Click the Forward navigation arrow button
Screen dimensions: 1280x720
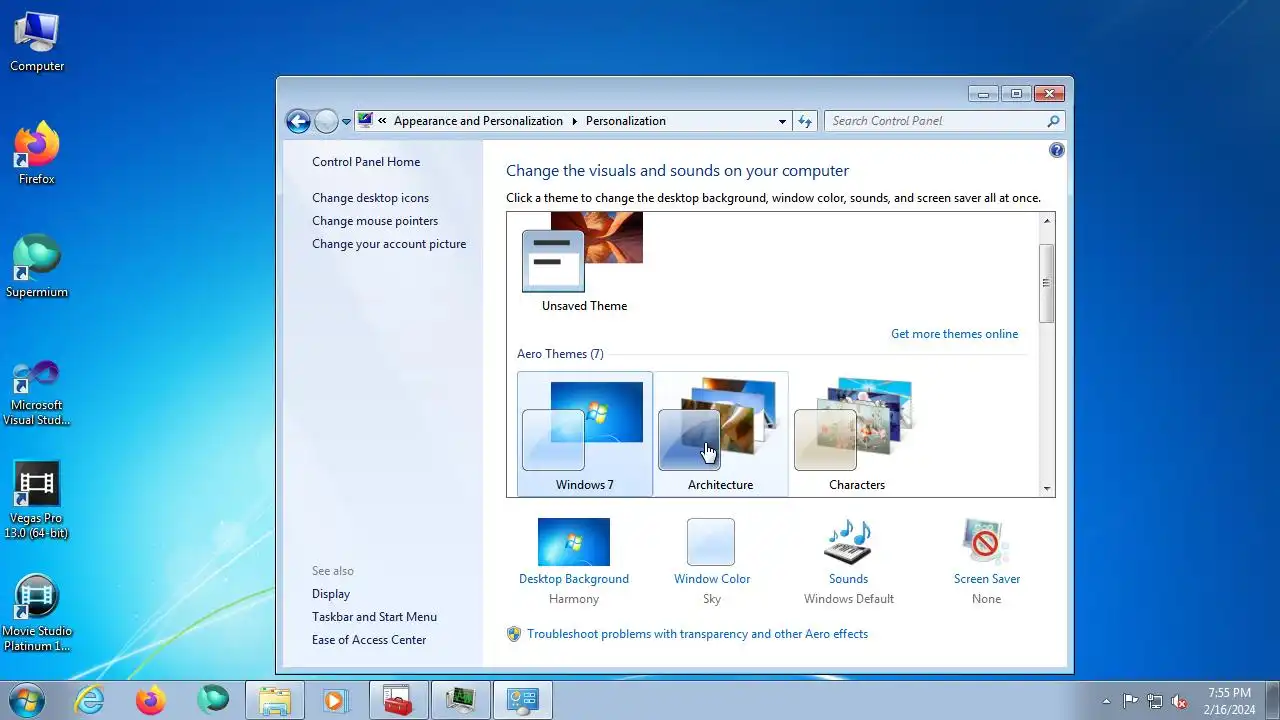click(x=326, y=121)
